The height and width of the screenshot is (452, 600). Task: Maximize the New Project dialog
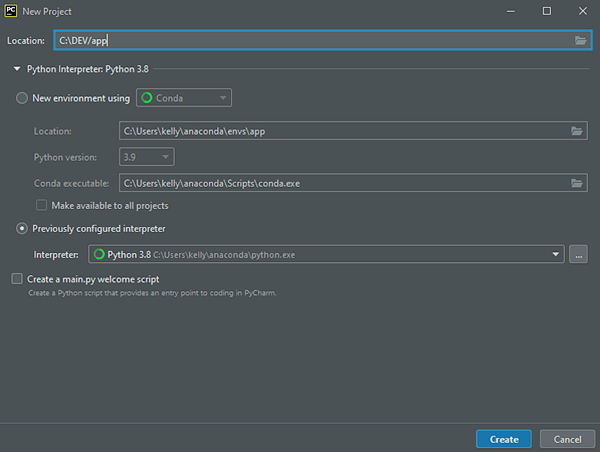(x=547, y=11)
